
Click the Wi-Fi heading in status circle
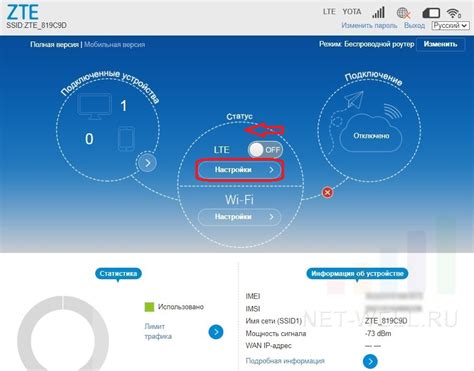(239, 200)
